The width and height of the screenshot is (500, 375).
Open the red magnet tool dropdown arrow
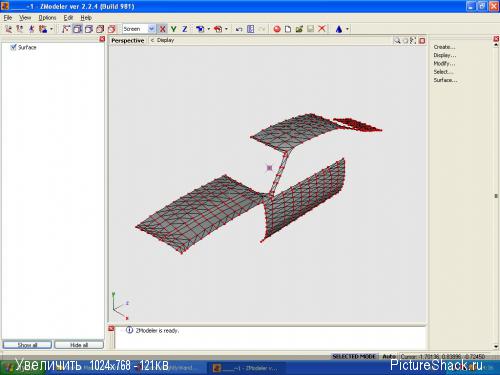(x=227, y=29)
